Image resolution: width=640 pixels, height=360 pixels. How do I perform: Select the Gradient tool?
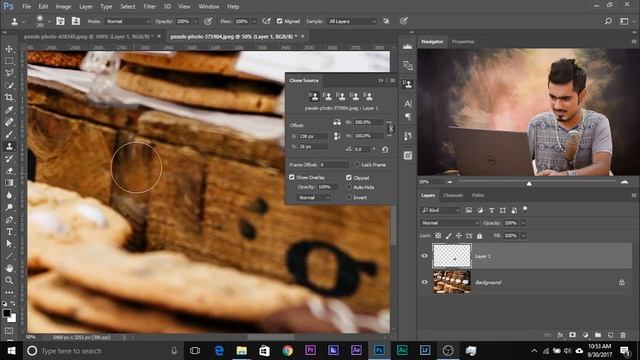pos(9,183)
